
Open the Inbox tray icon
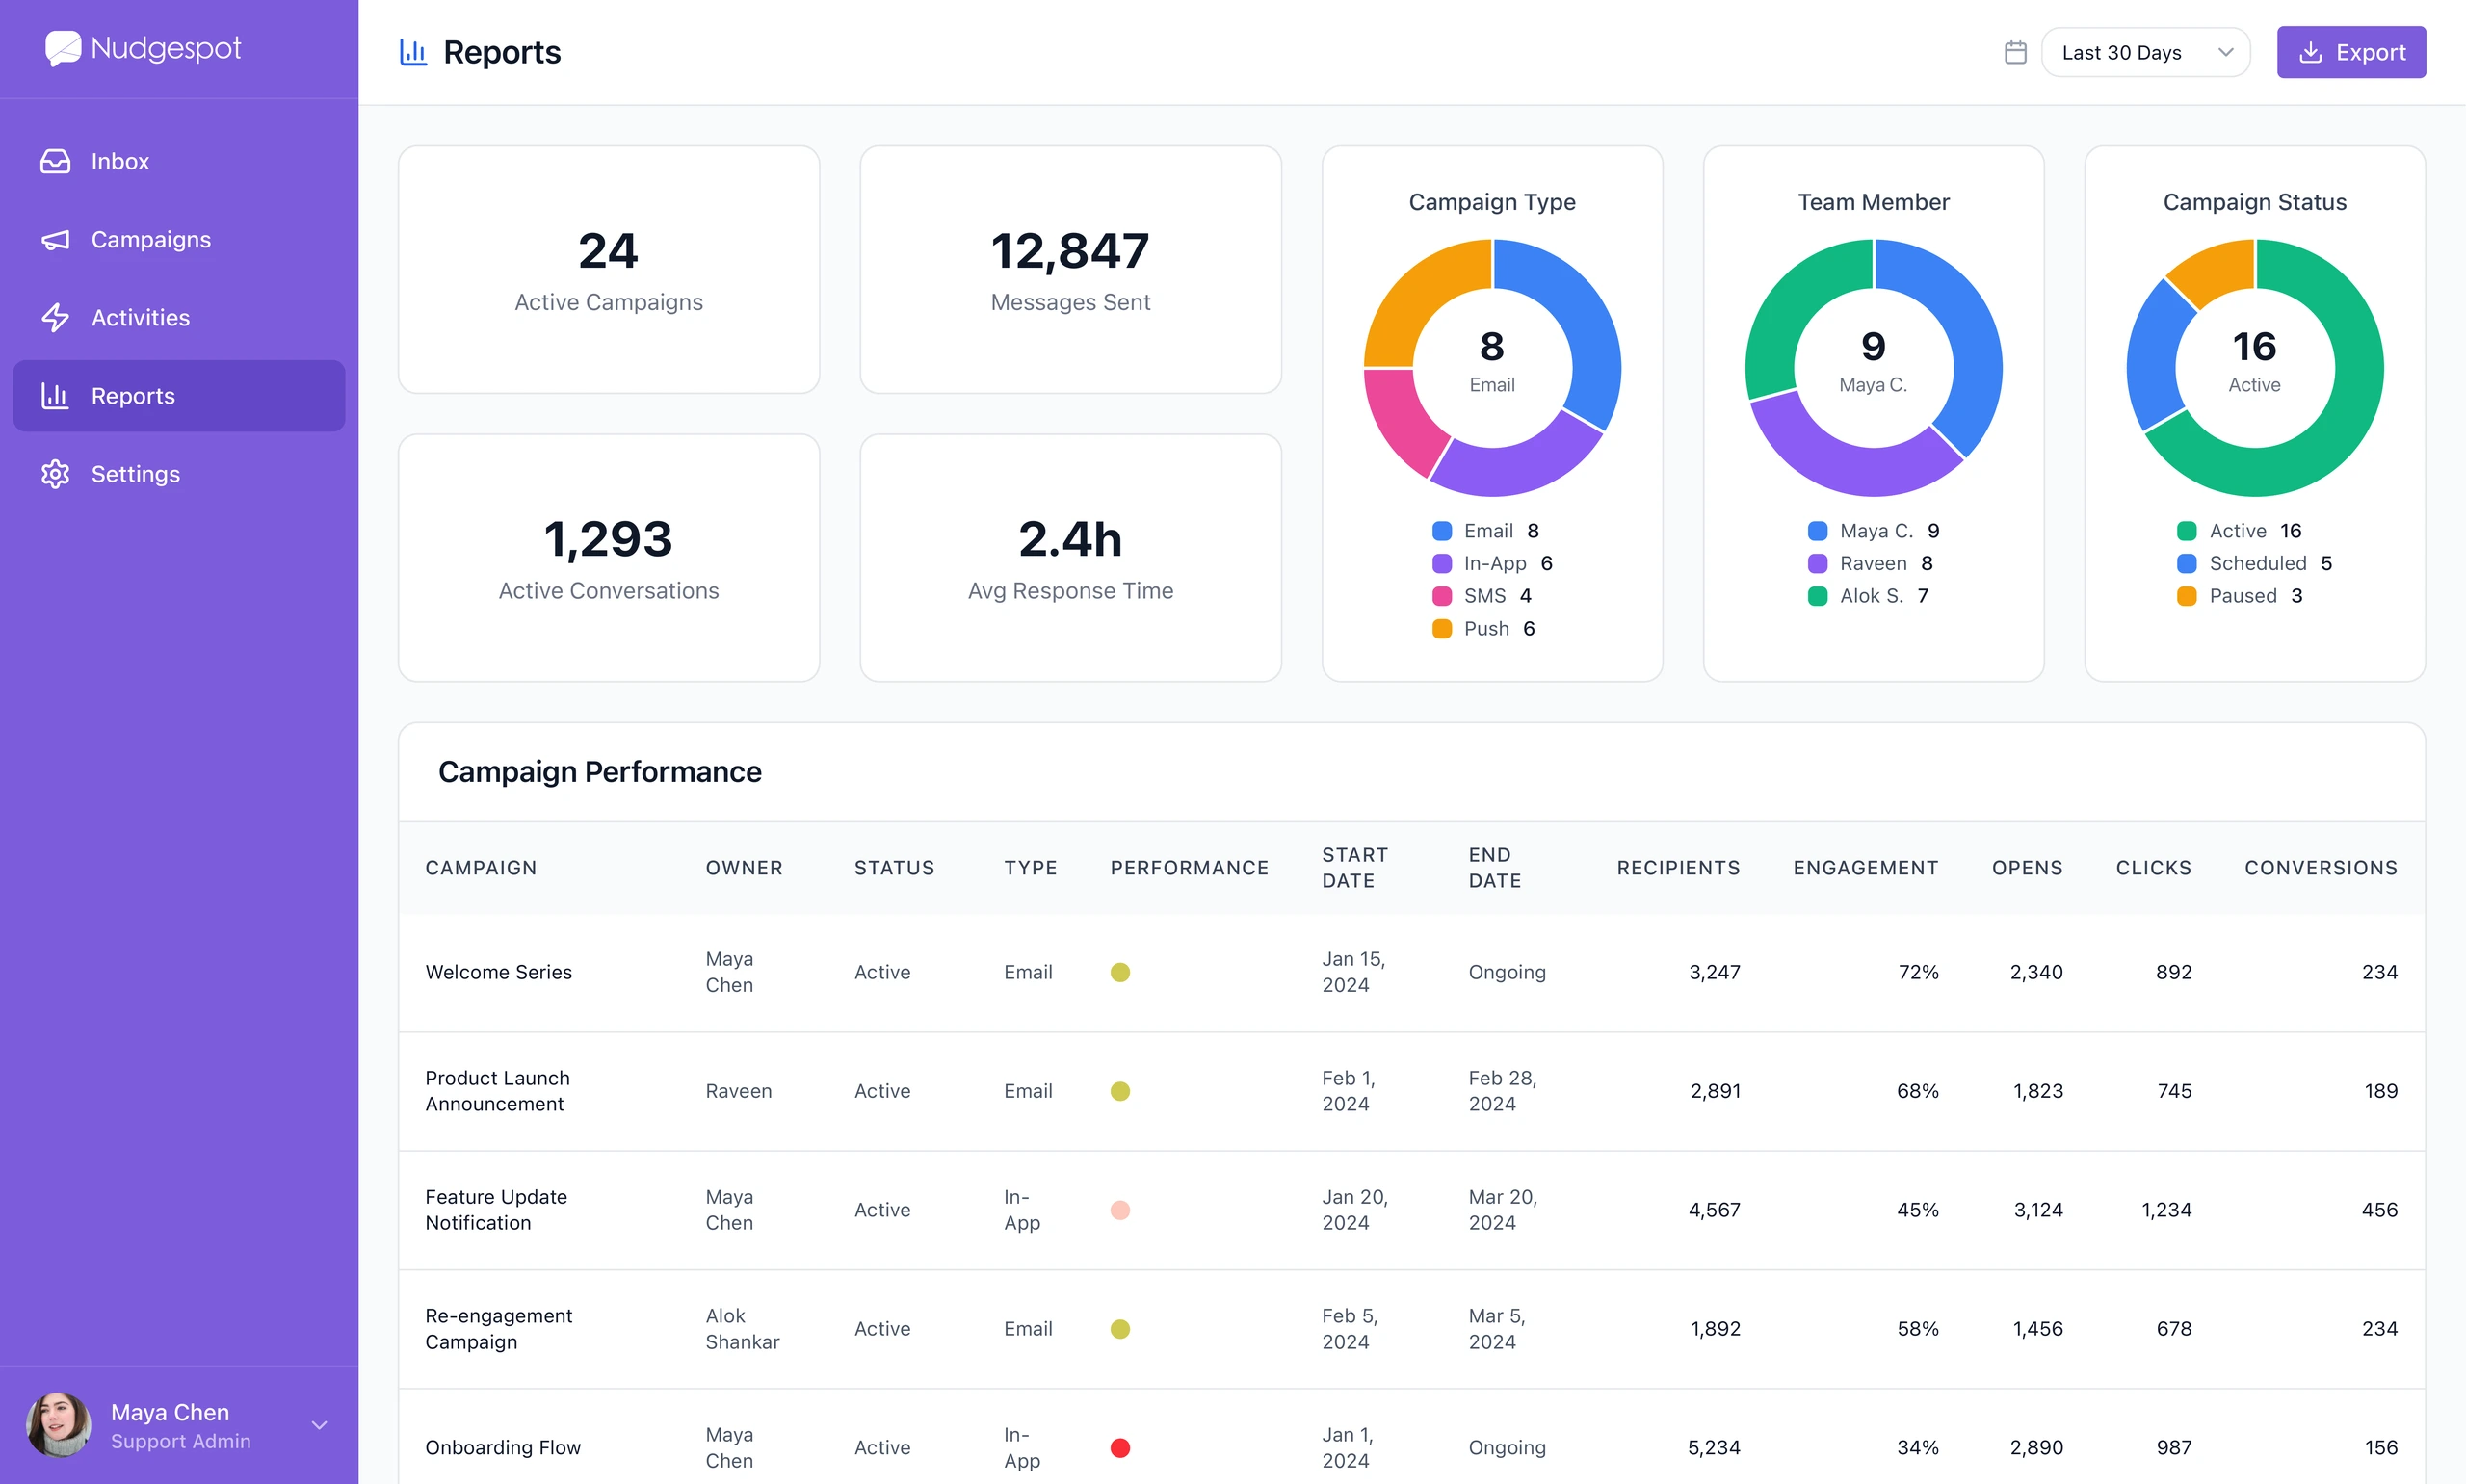pos(55,161)
